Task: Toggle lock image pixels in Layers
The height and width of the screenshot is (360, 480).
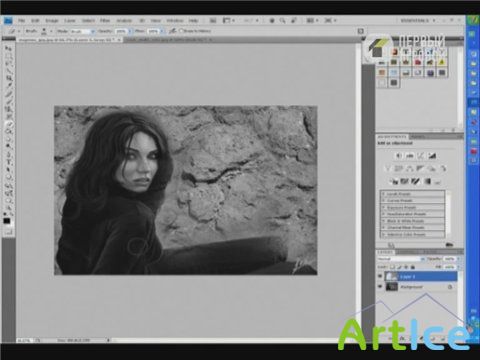Action: tap(399, 267)
